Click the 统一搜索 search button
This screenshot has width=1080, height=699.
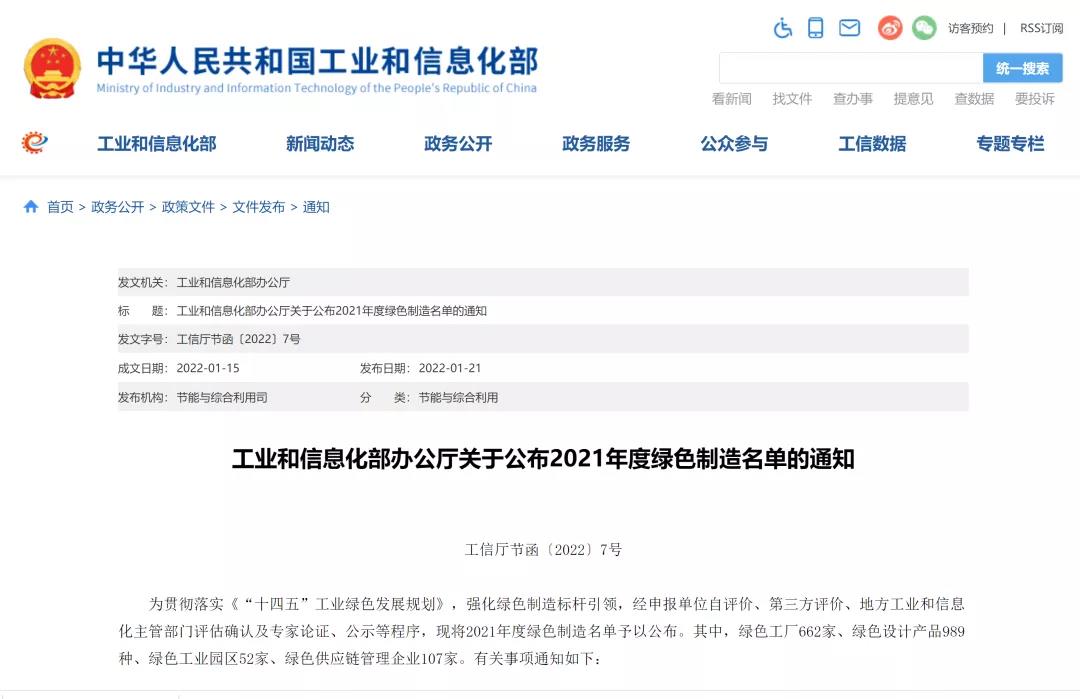tap(1022, 68)
